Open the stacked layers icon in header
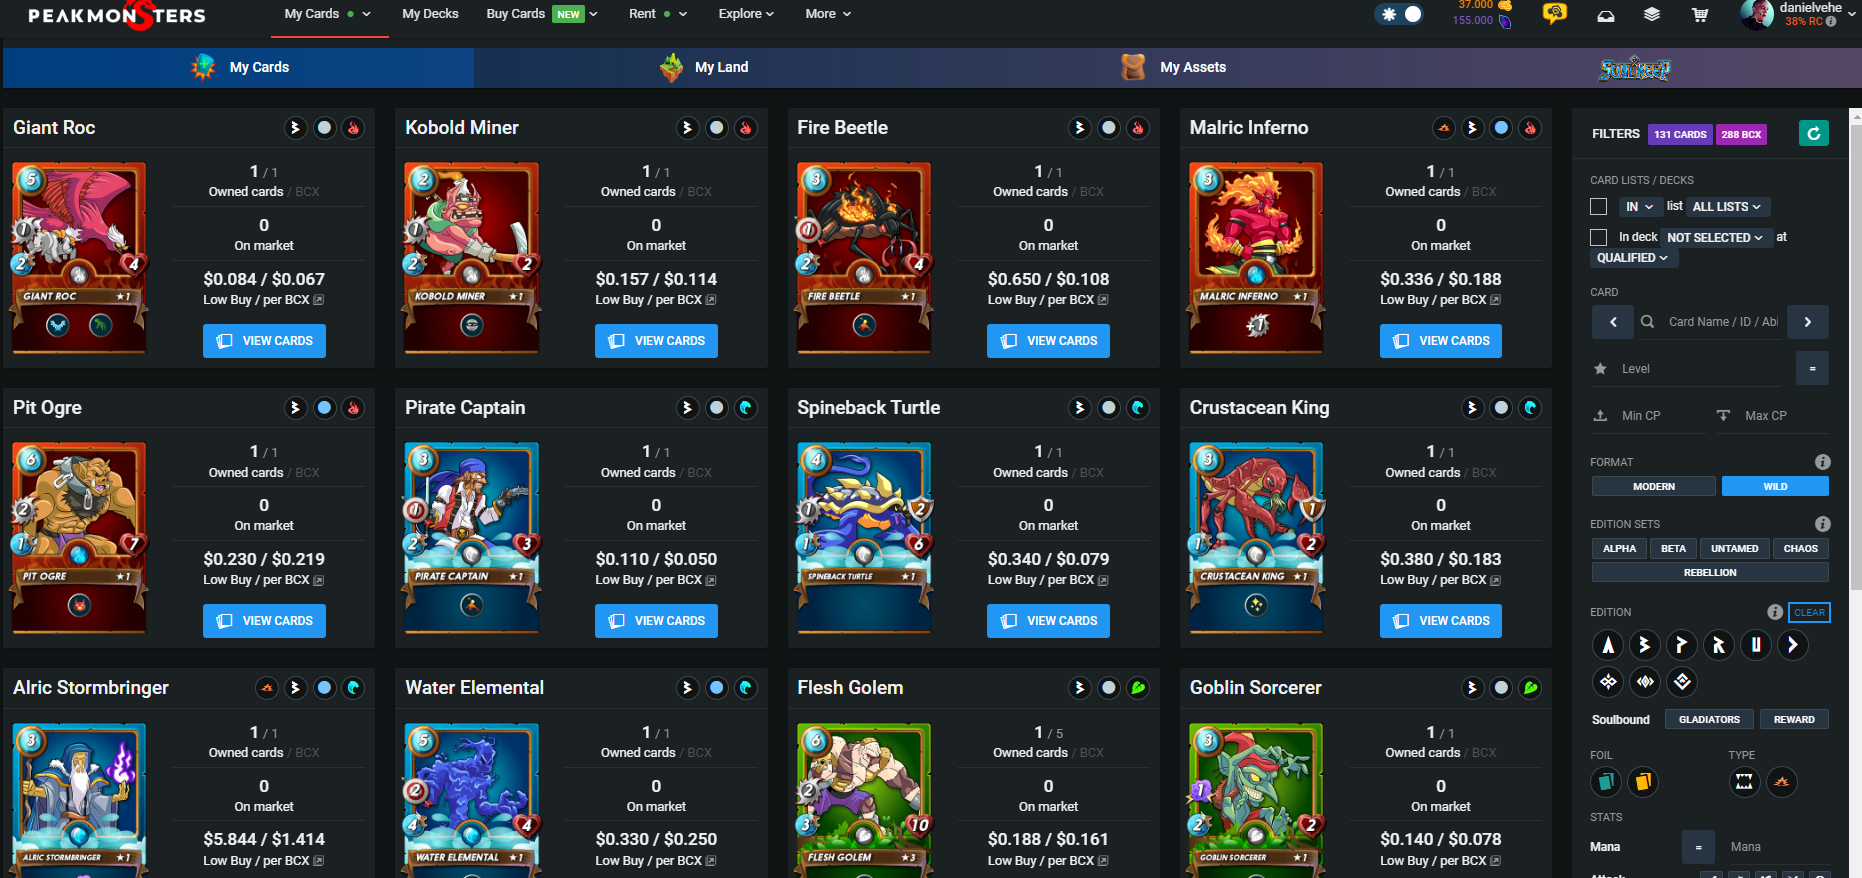1862x878 pixels. click(x=1652, y=14)
